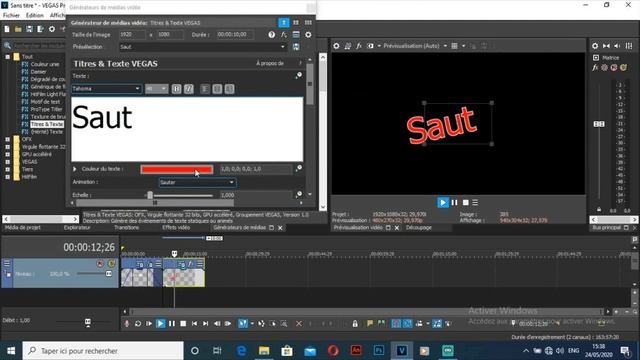Select the Motif de test generator
The width and height of the screenshot is (640, 360).
[x=45, y=102]
